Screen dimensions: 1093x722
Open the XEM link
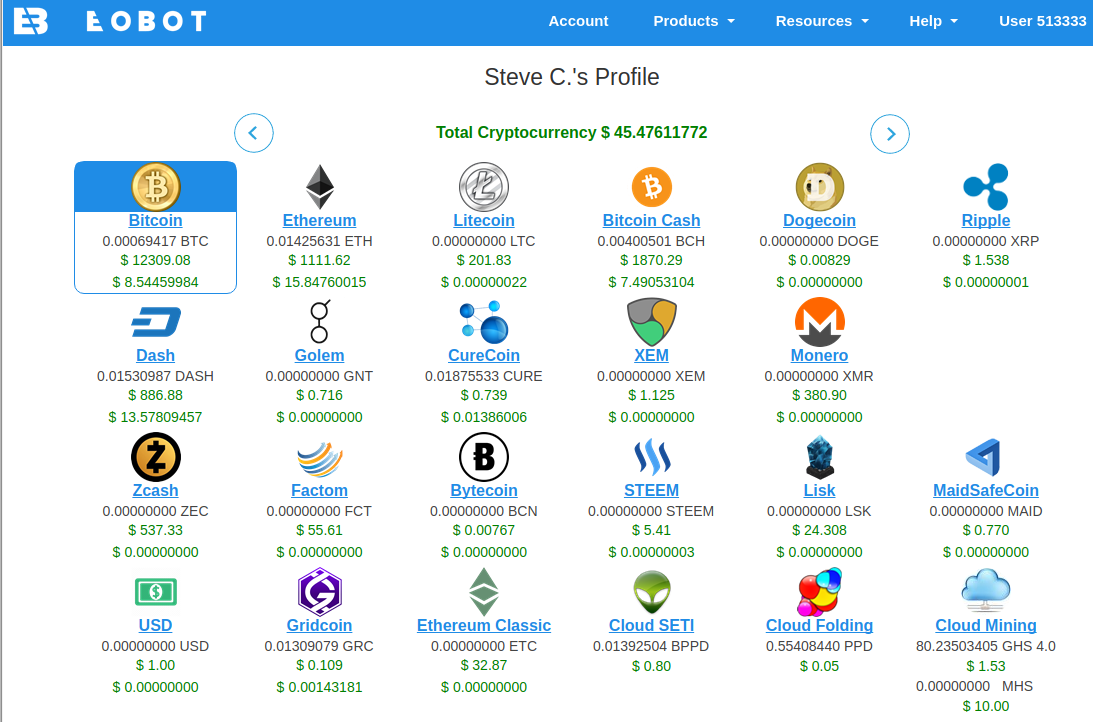tap(651, 355)
